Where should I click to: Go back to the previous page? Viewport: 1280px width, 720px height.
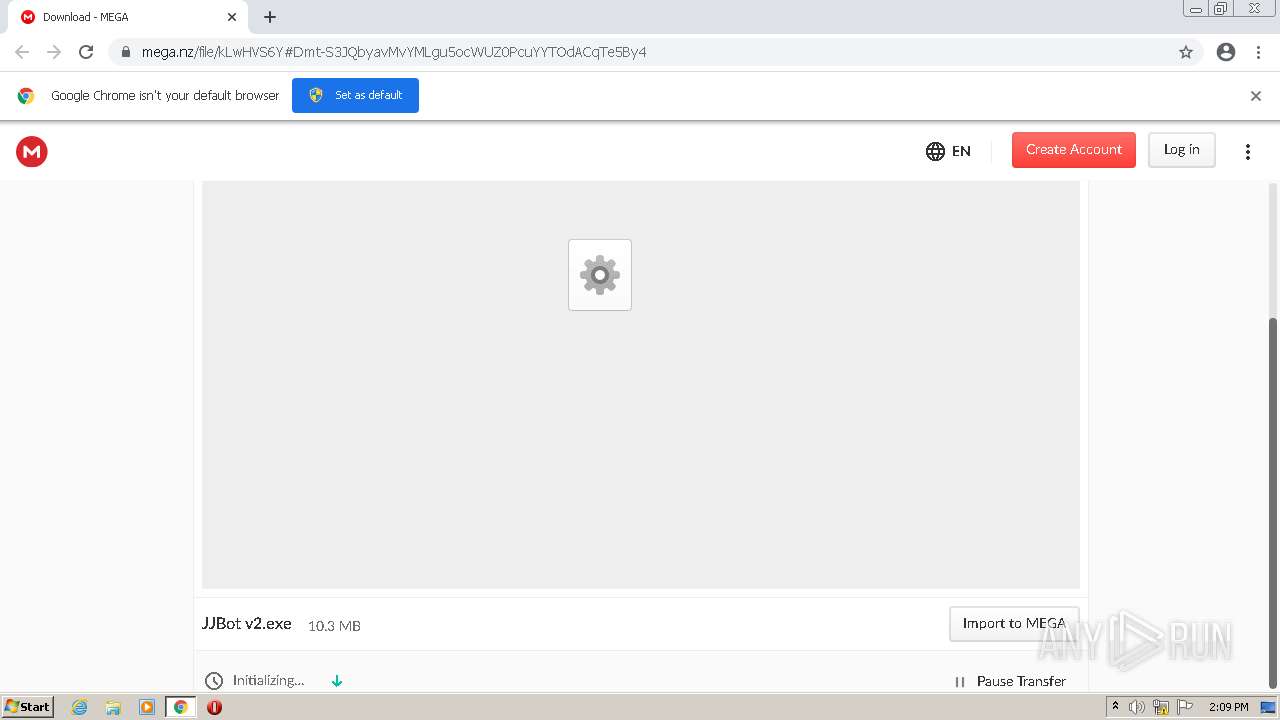pyautogui.click(x=22, y=52)
